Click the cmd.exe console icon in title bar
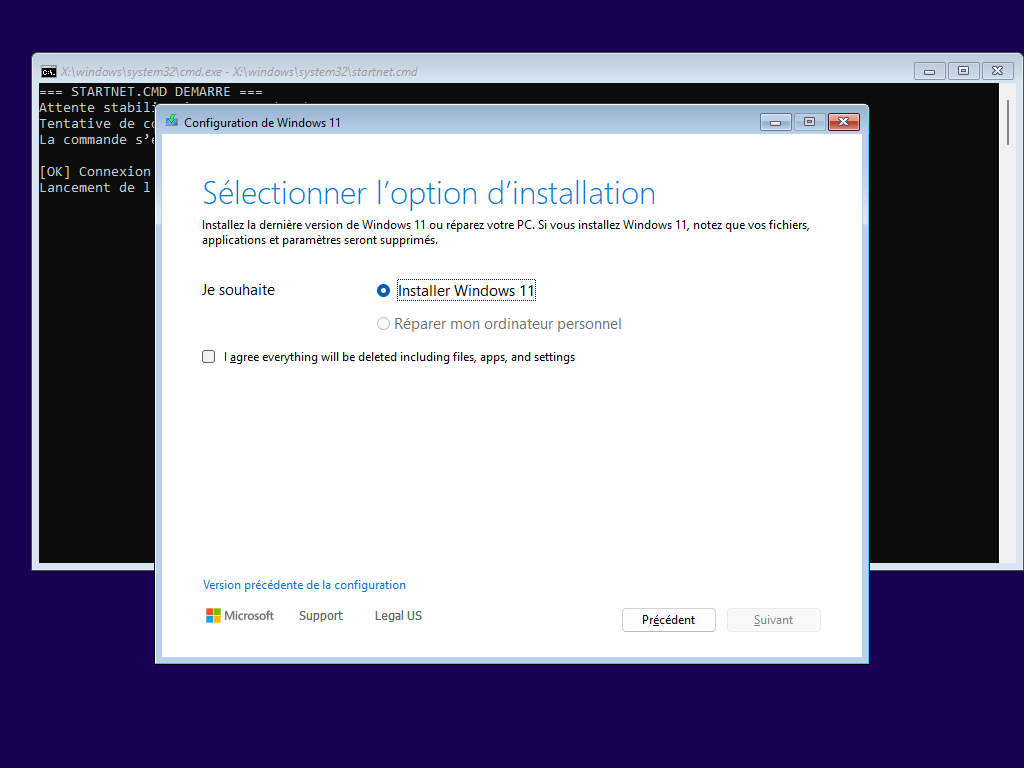 (48, 71)
